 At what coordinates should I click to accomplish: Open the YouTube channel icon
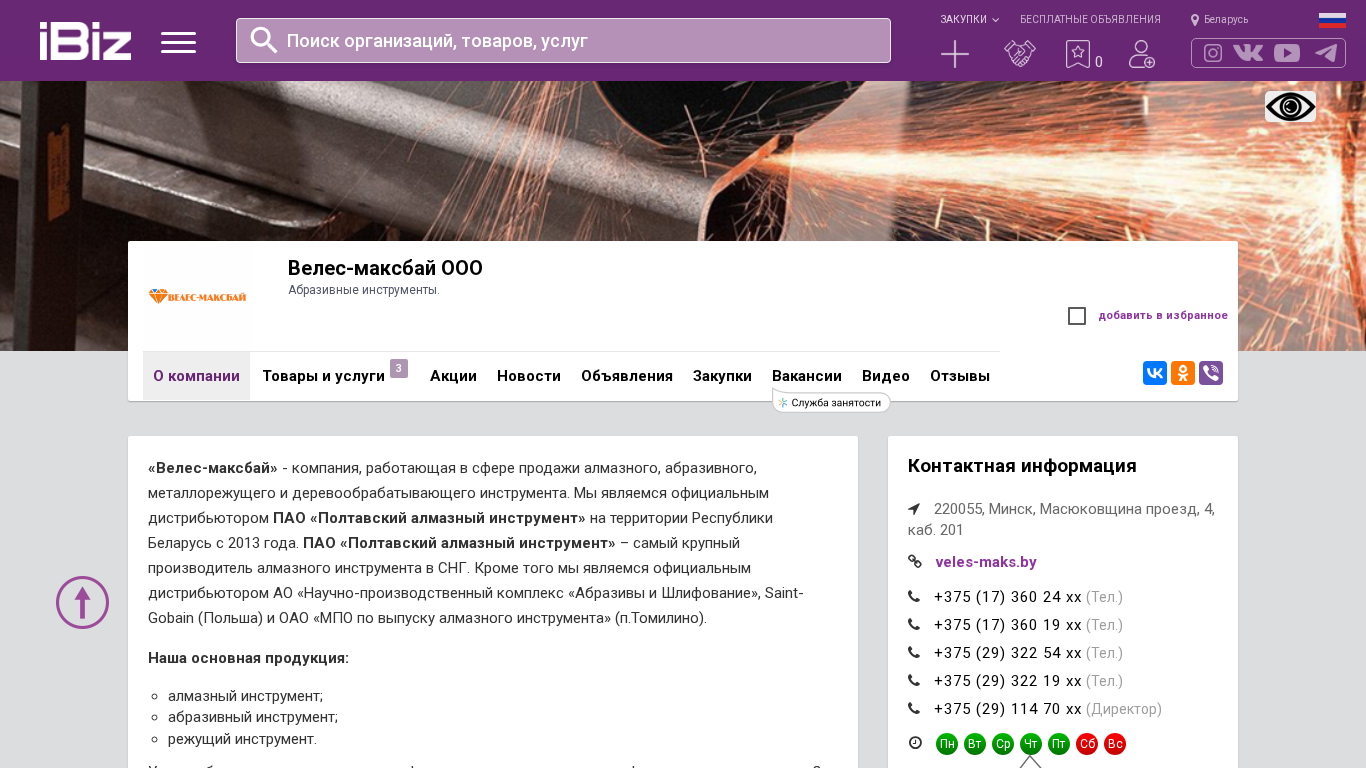tap(1287, 53)
